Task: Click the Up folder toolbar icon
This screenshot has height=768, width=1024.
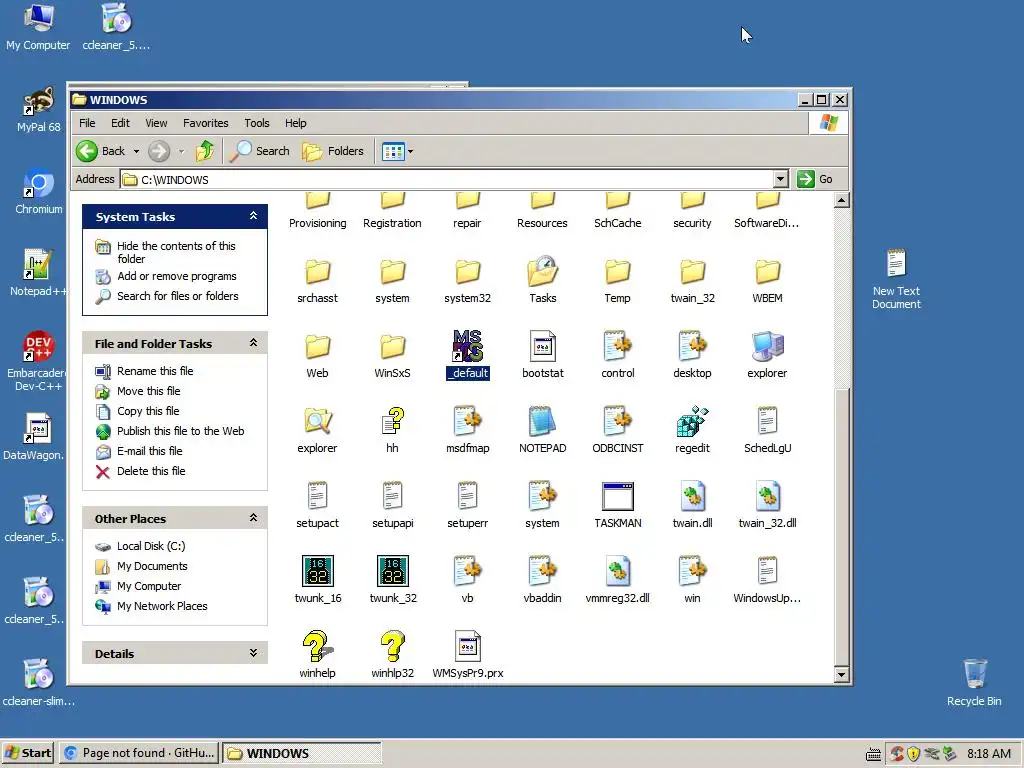Action: 205,151
